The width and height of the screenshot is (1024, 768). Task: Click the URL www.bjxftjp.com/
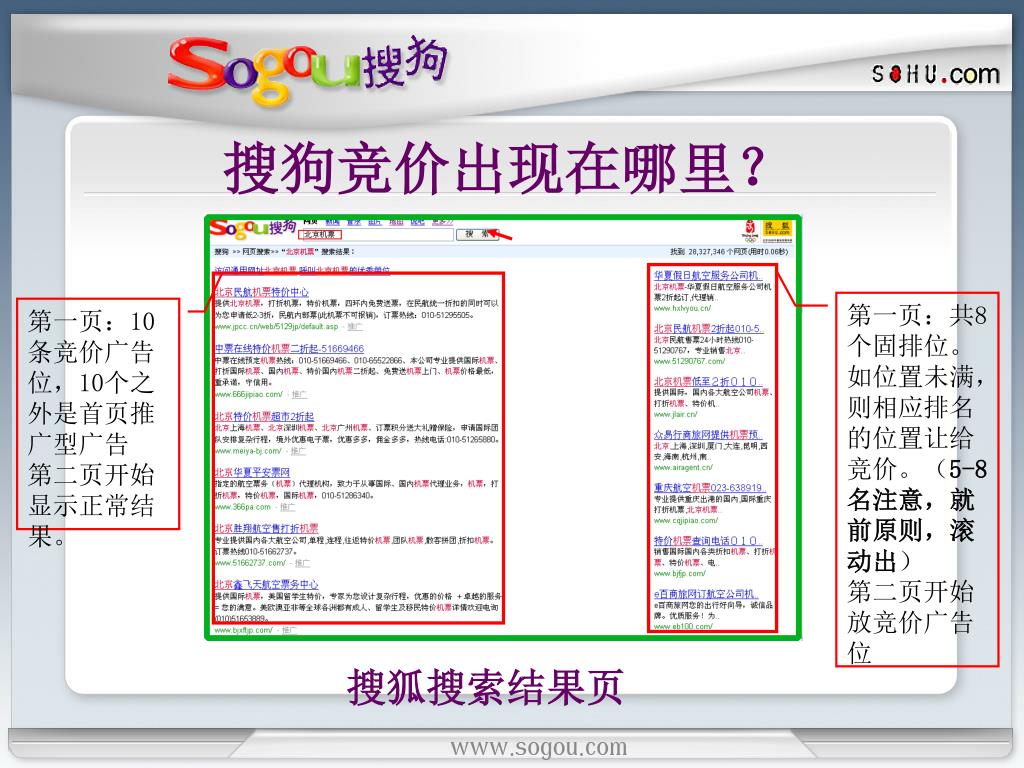[x=244, y=630]
